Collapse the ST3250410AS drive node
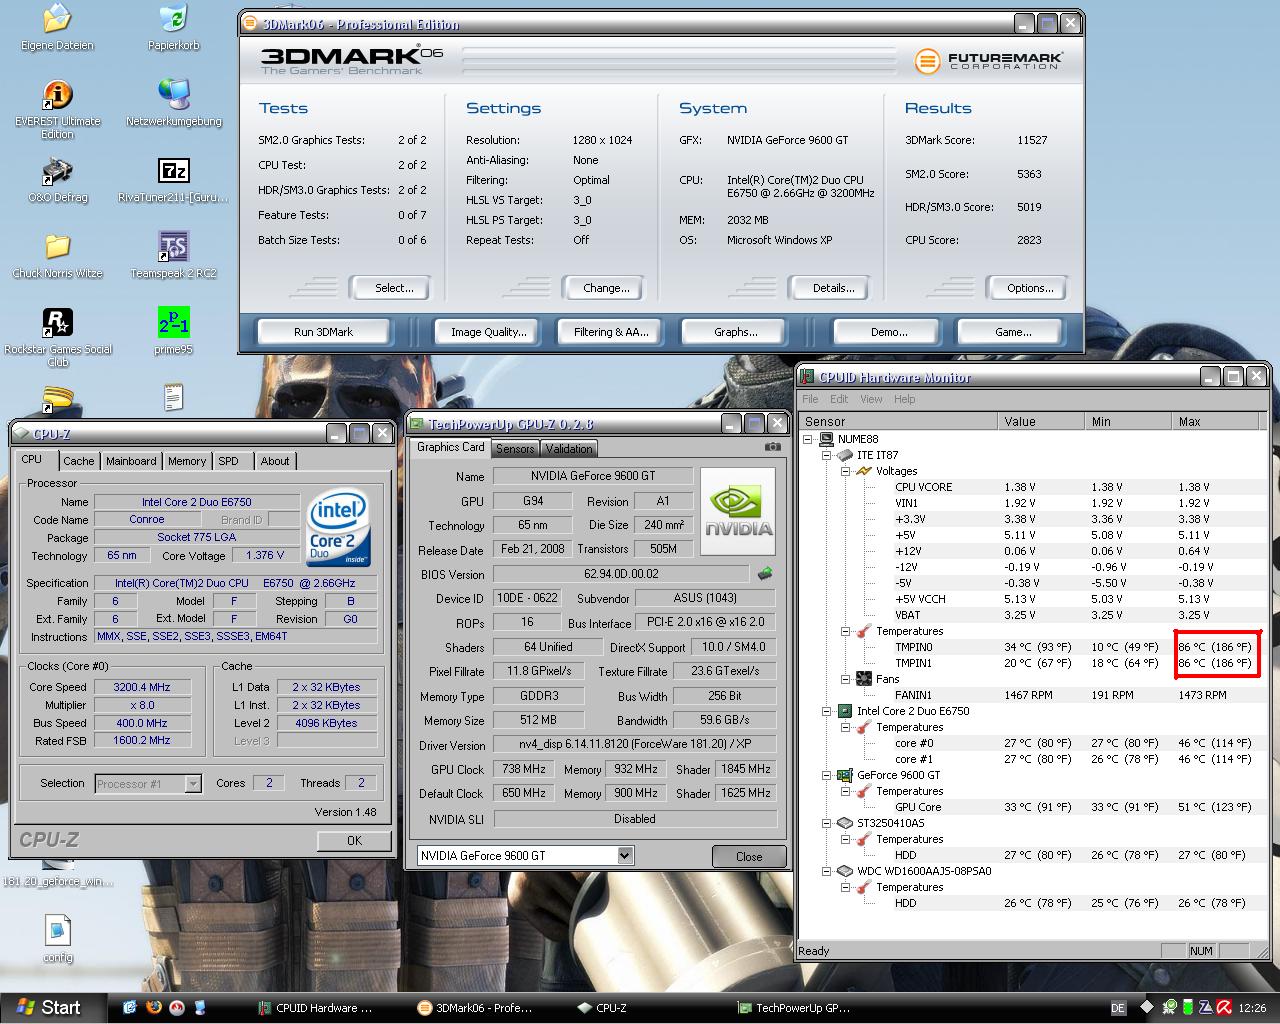 (x=827, y=823)
